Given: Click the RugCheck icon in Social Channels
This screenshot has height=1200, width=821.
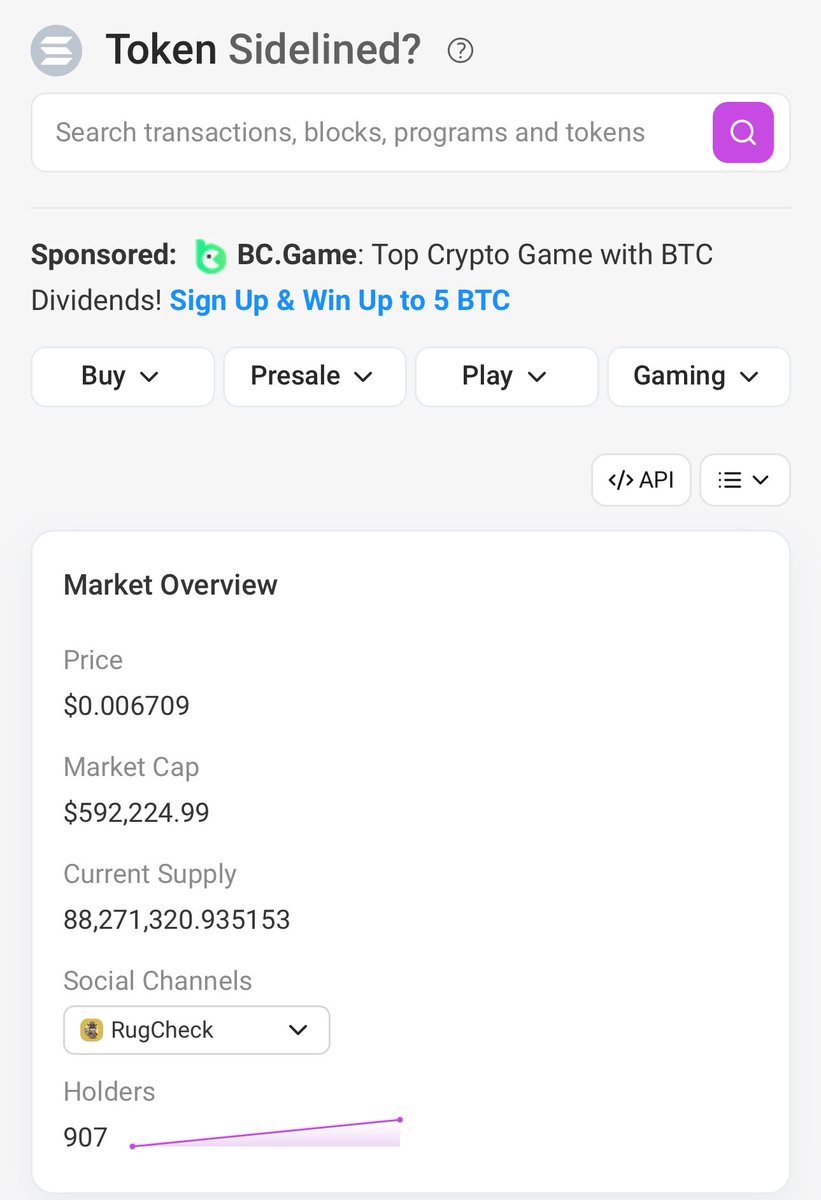Looking at the screenshot, I should click(92, 1030).
